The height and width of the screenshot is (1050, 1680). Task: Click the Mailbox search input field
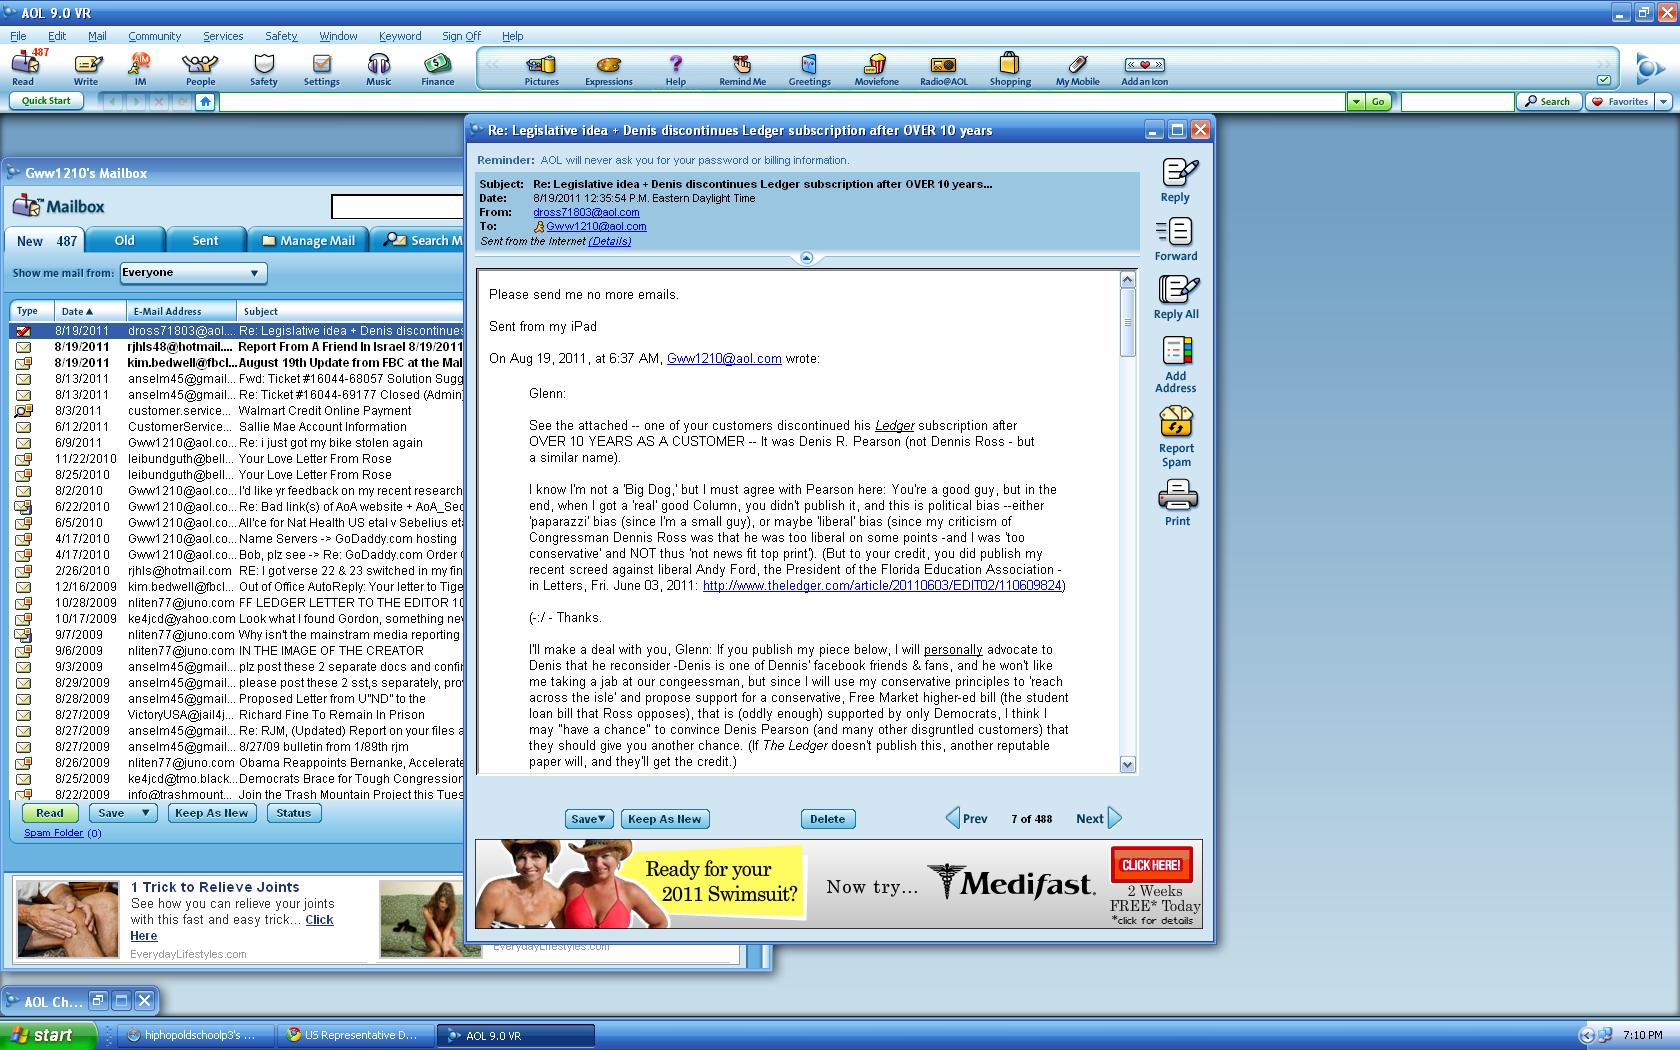[x=397, y=207]
